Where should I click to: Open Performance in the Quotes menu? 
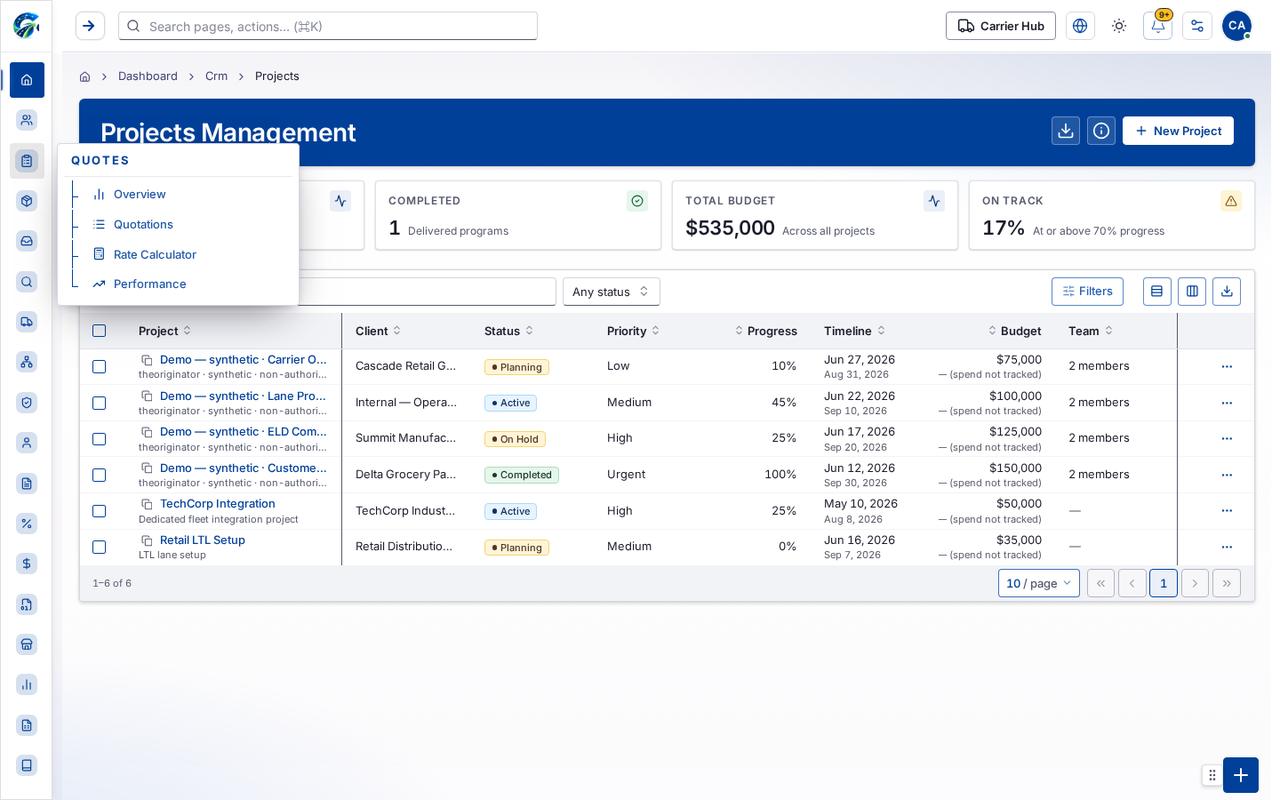[150, 284]
